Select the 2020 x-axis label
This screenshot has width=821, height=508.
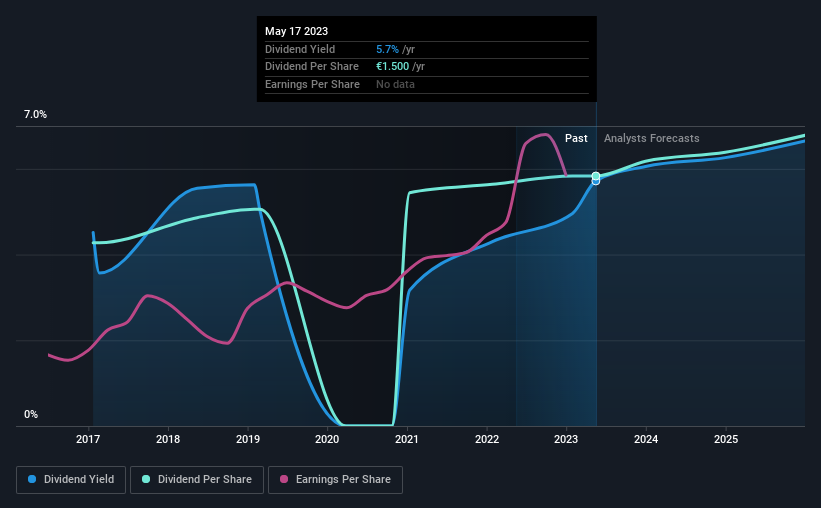327,439
